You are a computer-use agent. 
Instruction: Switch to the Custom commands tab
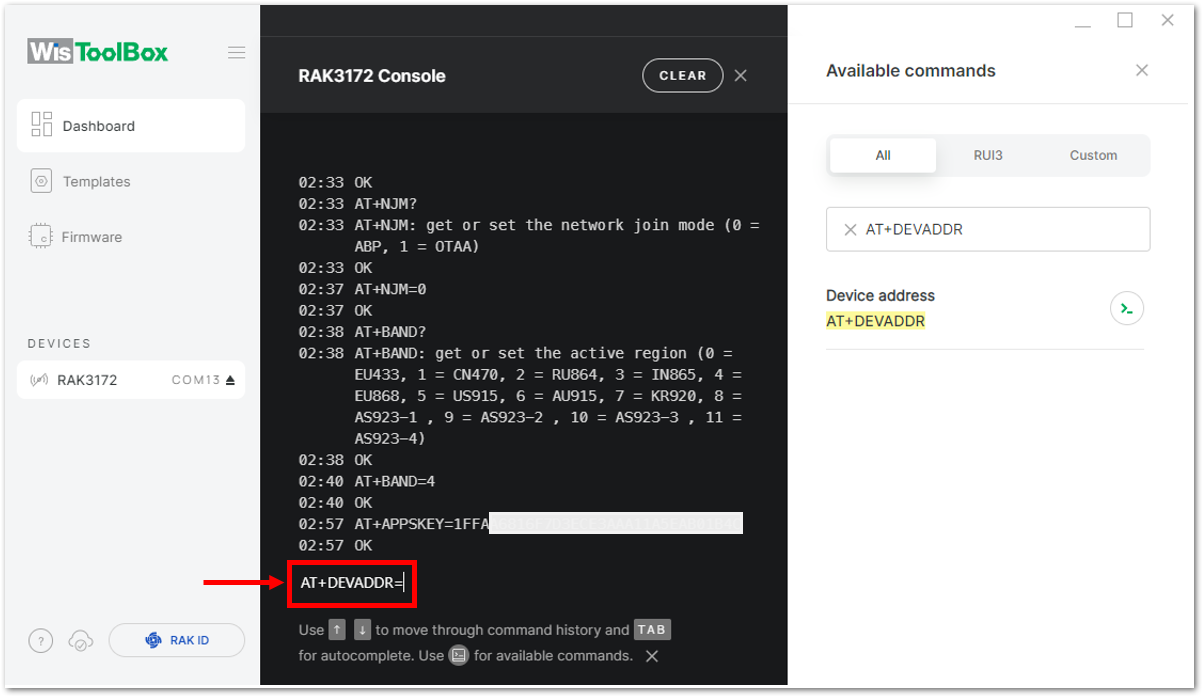tap(1093, 155)
